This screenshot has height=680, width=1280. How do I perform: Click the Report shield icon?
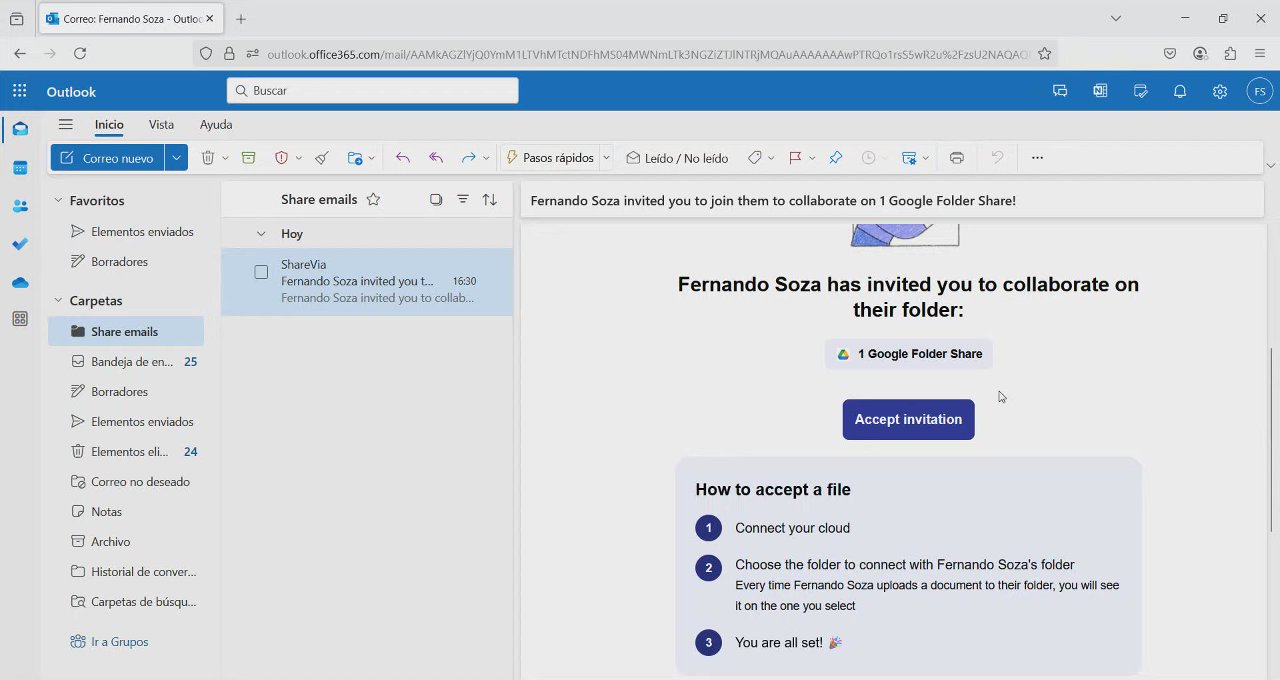pyautogui.click(x=281, y=158)
